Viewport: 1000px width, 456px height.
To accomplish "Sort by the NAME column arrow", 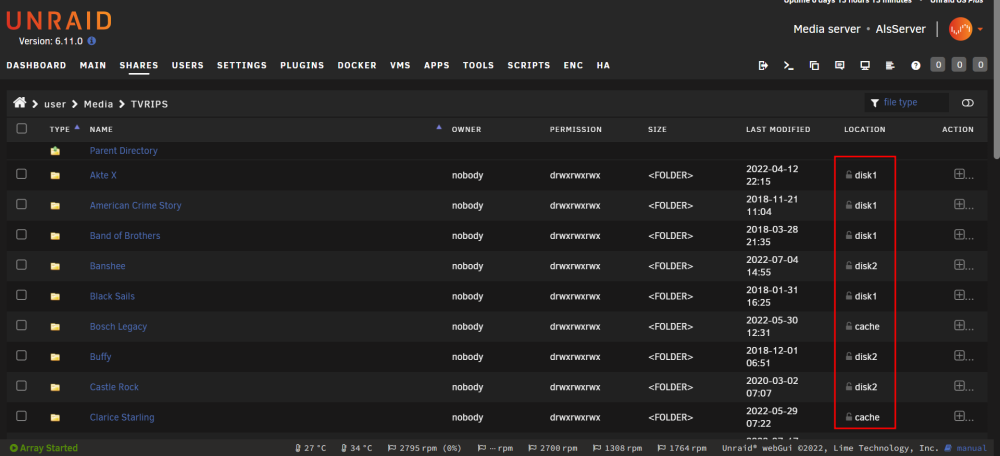I will coord(439,127).
